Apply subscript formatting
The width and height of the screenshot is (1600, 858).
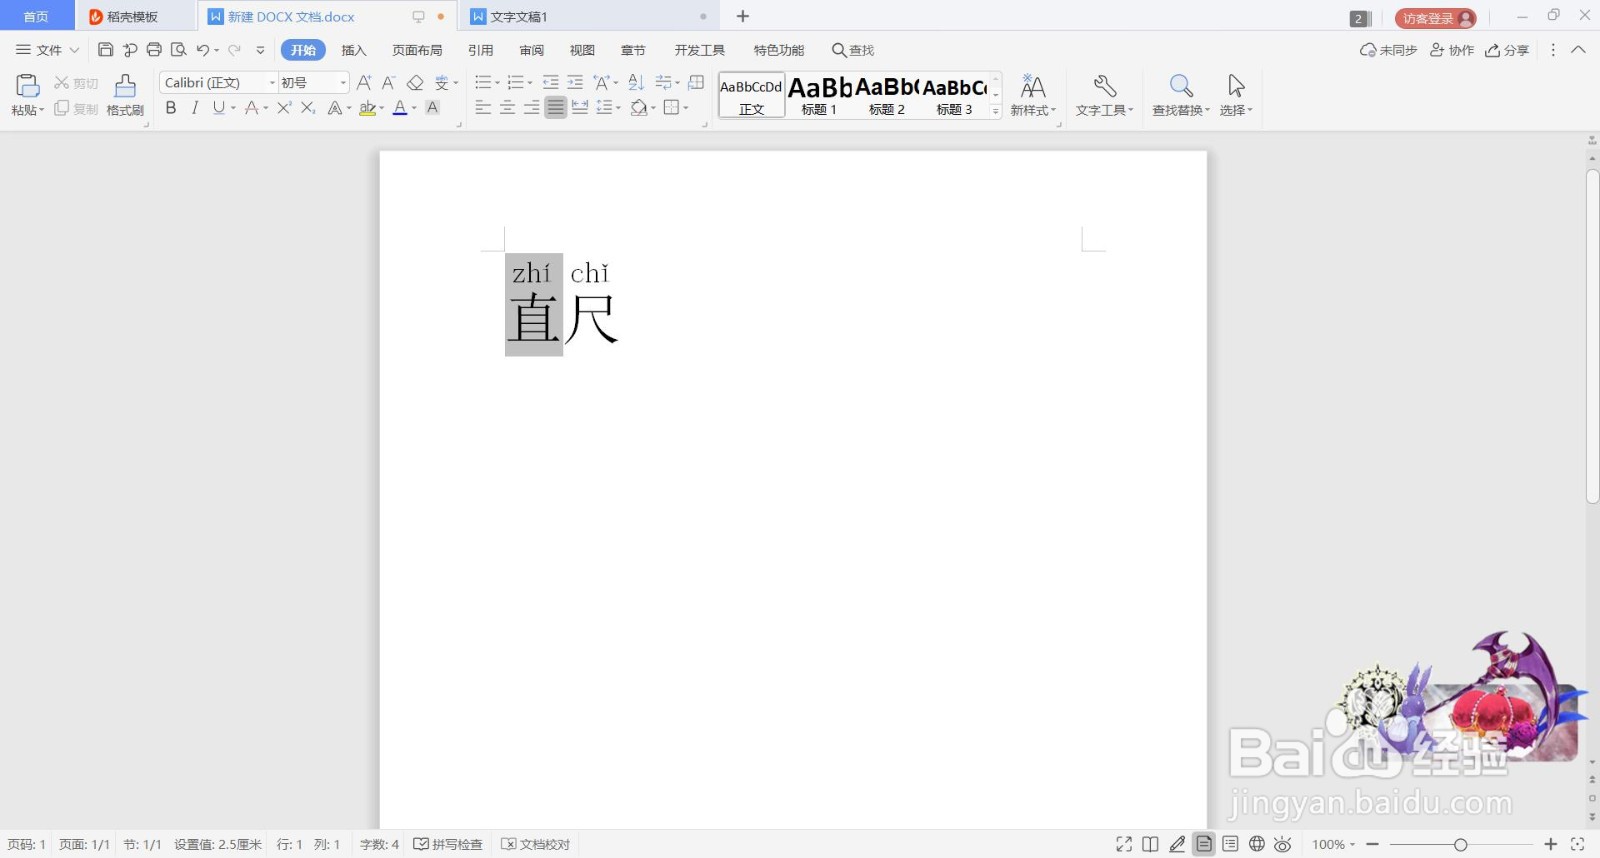pyautogui.click(x=308, y=108)
